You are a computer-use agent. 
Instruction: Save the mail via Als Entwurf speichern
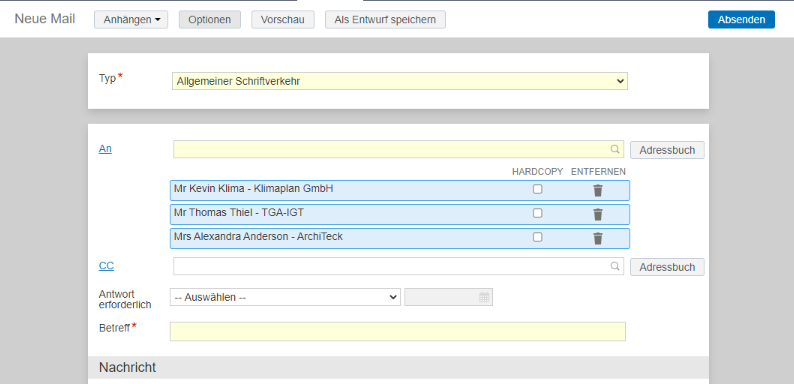point(385,20)
